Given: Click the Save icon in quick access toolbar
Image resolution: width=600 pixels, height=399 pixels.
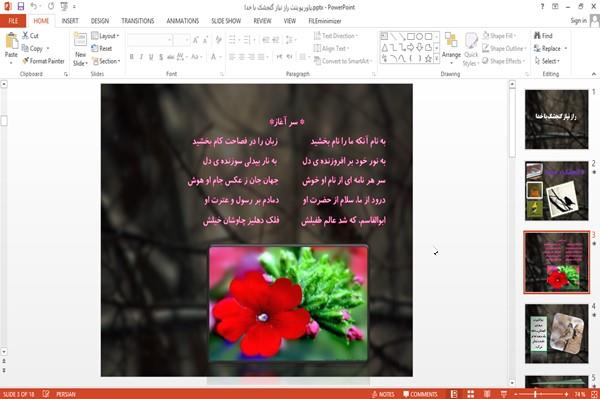Looking at the screenshot, I should pos(21,6).
